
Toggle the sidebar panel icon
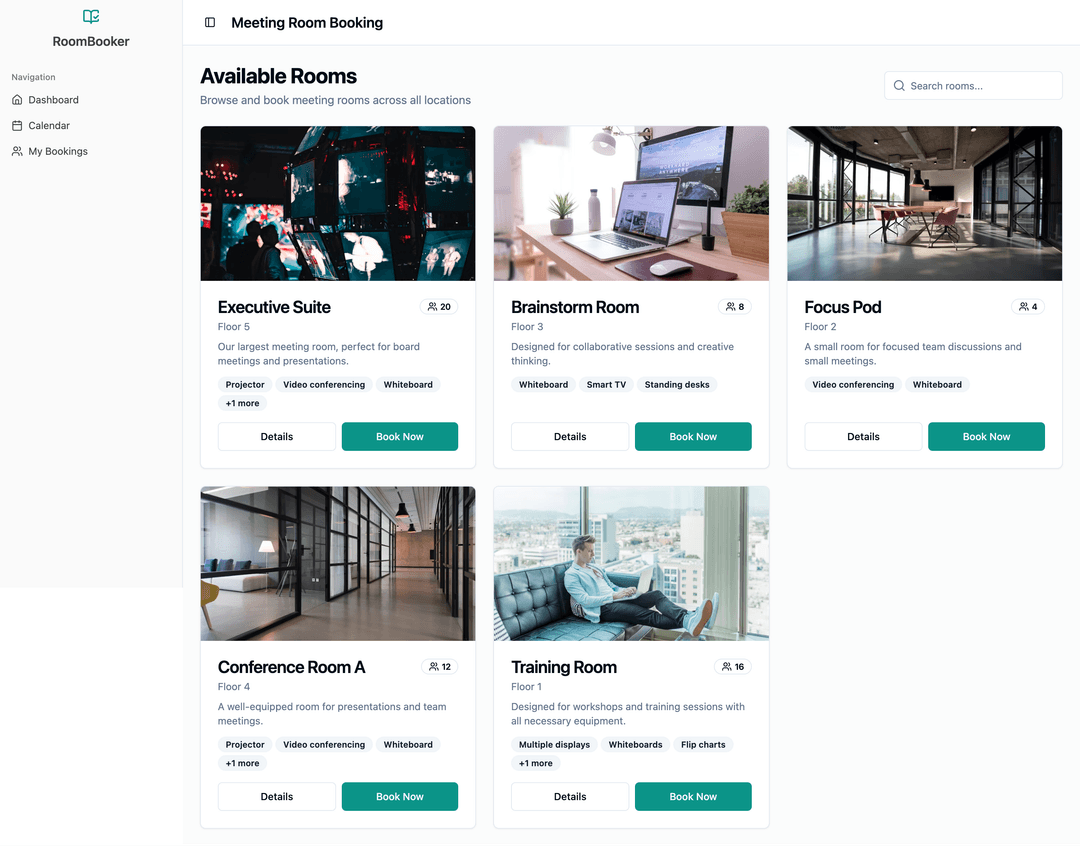click(x=210, y=23)
